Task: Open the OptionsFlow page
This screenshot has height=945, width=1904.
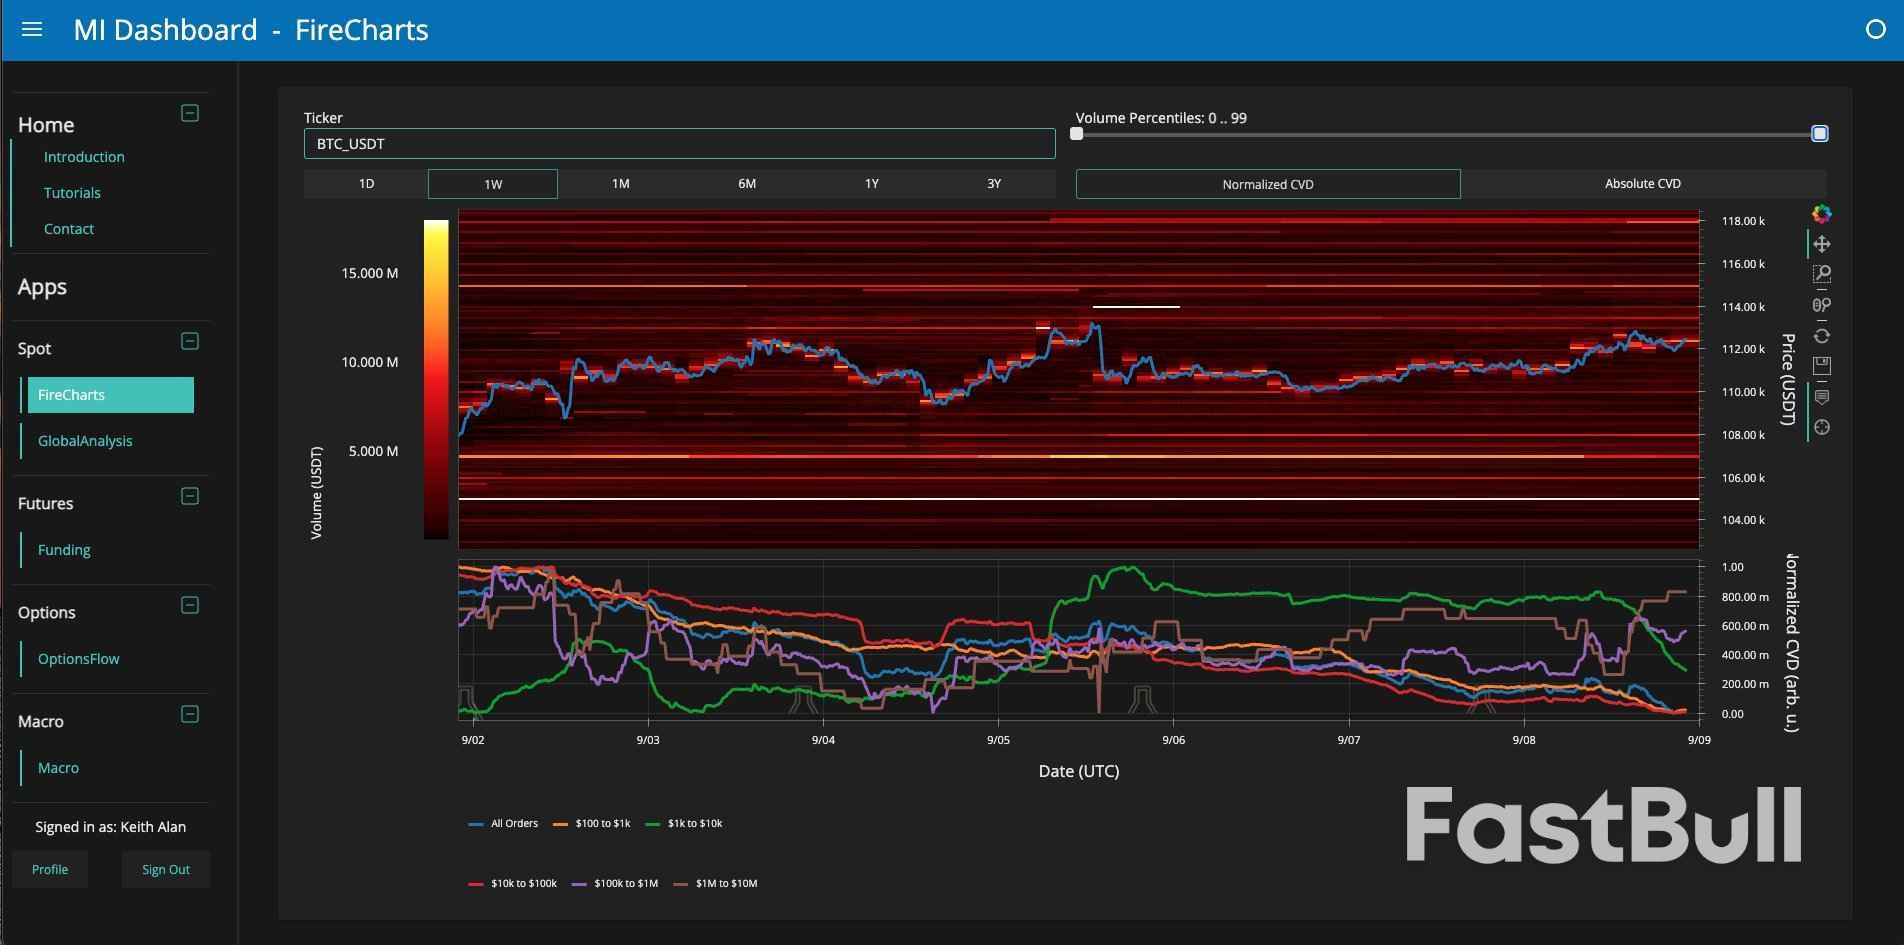Action: click(79, 659)
